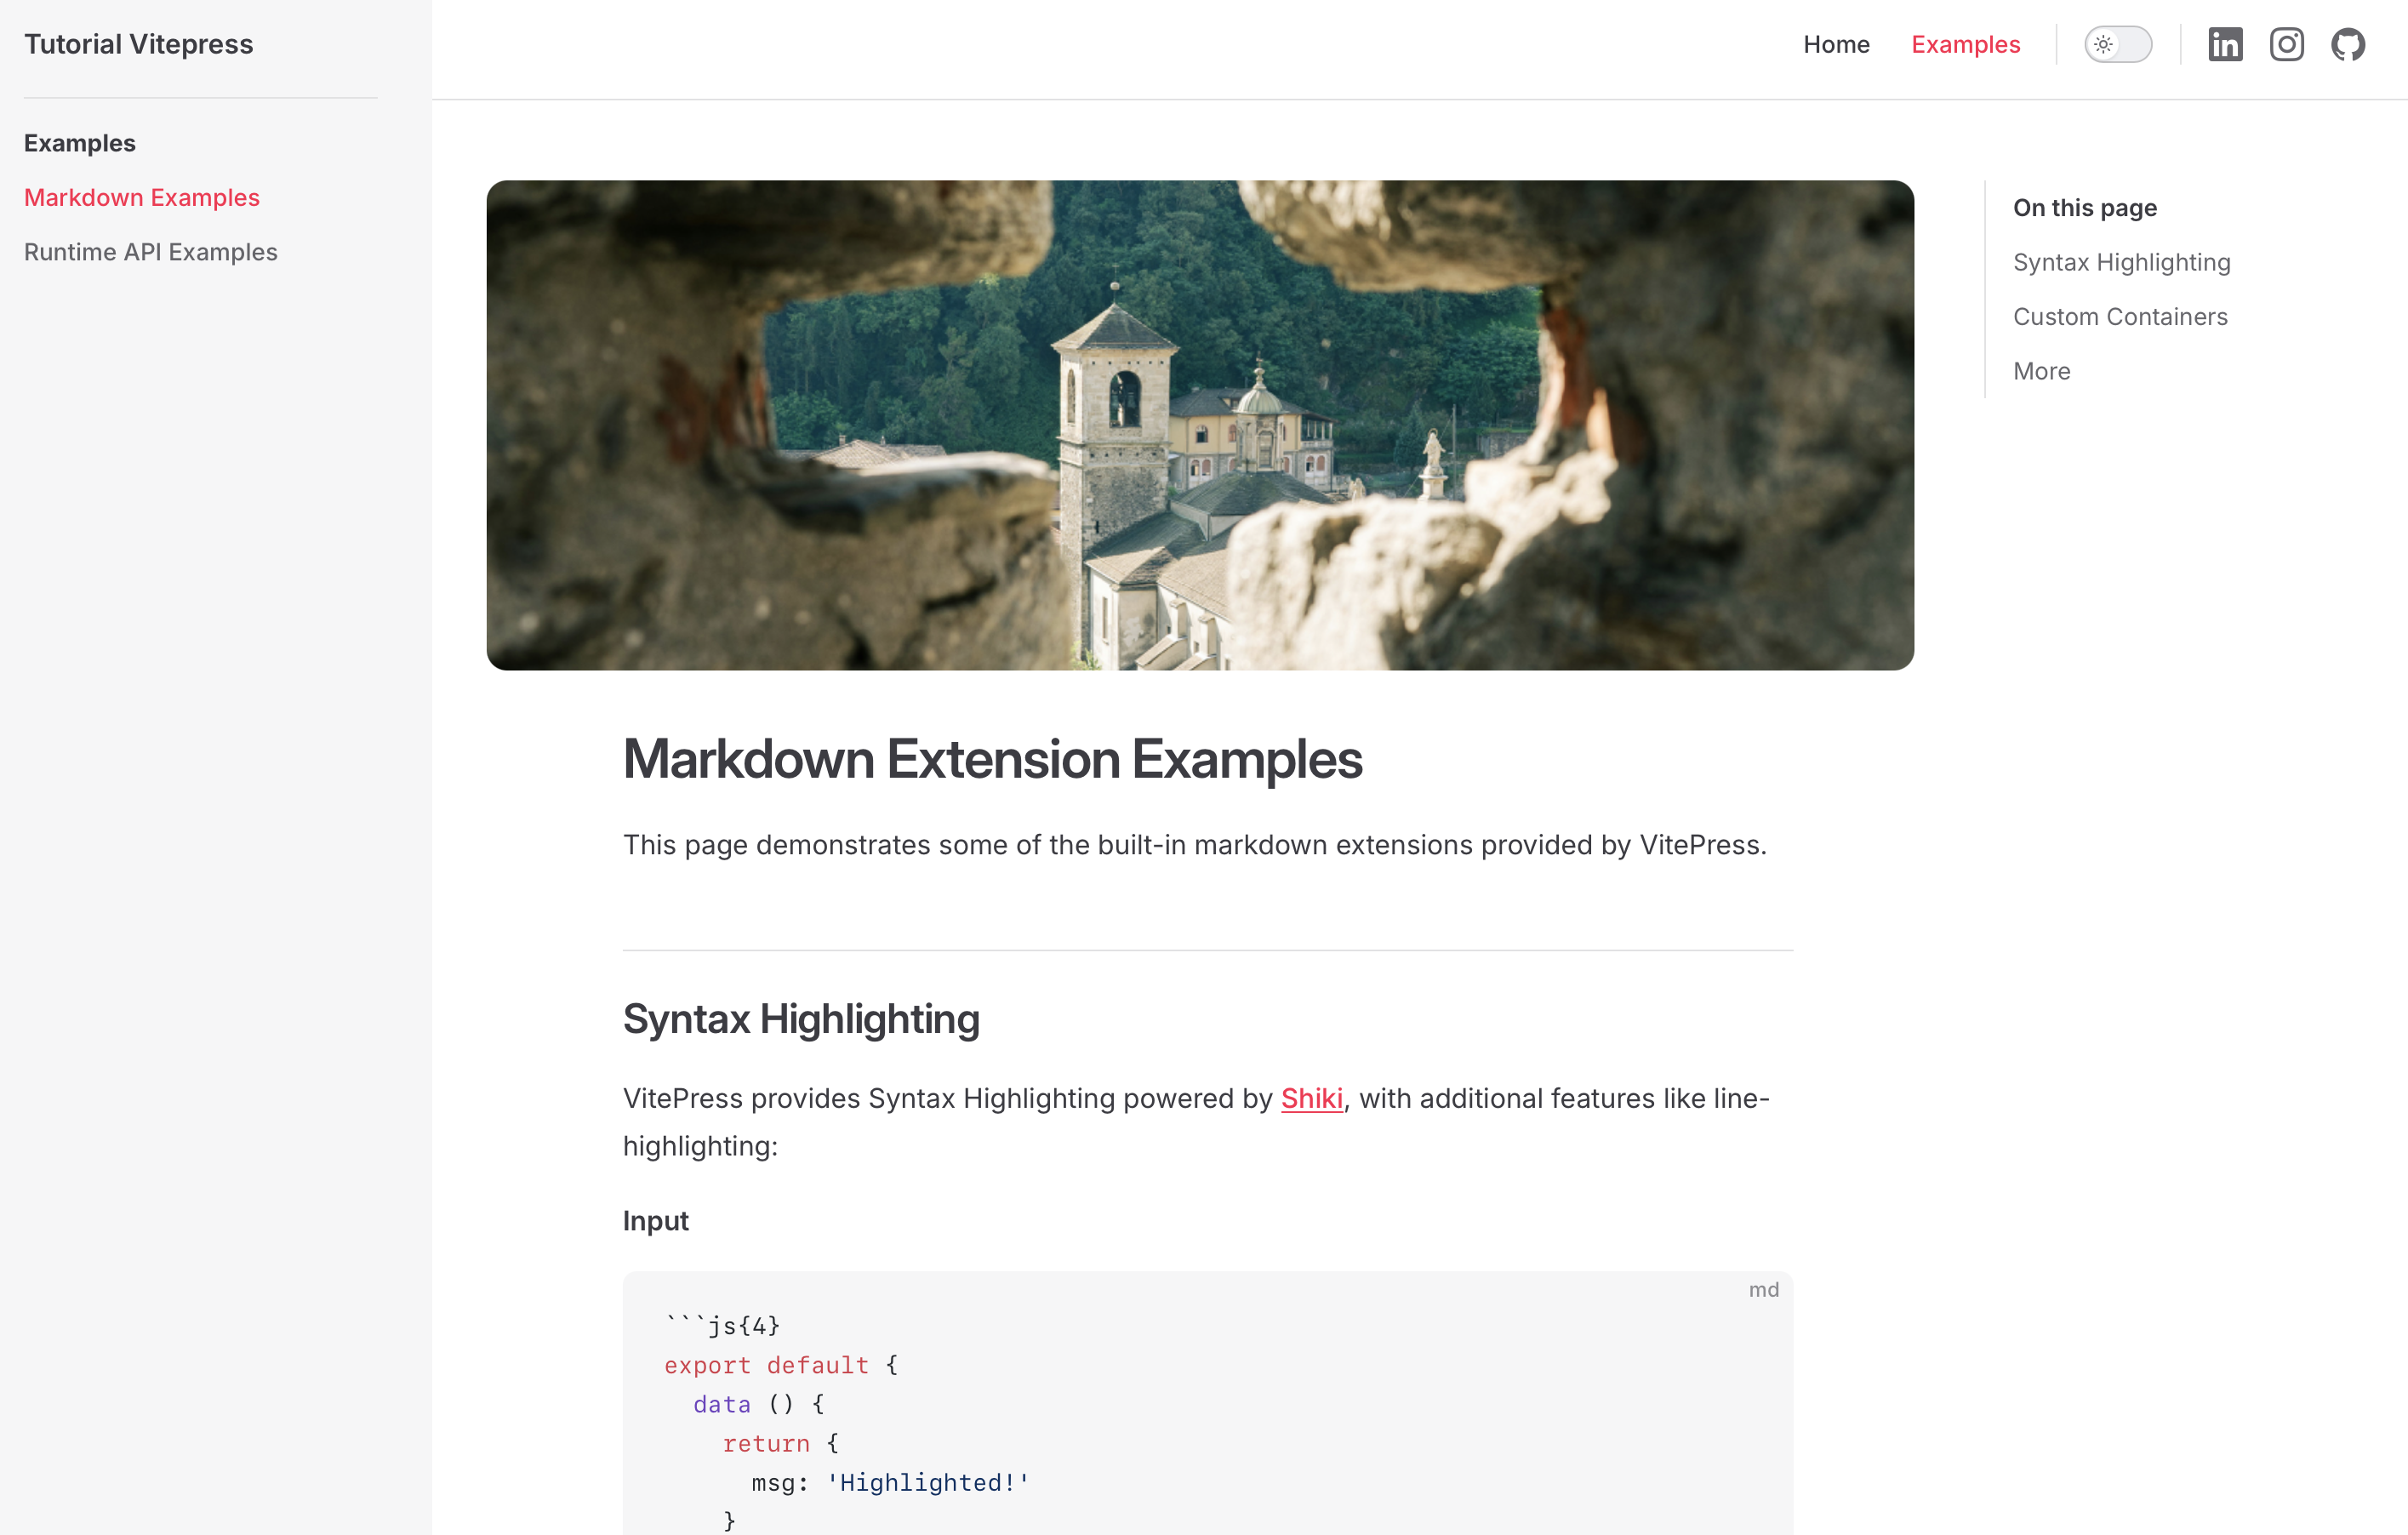The height and width of the screenshot is (1535, 2408).
Task: Jump to Custom Containers in outline
Action: click(x=2120, y=316)
